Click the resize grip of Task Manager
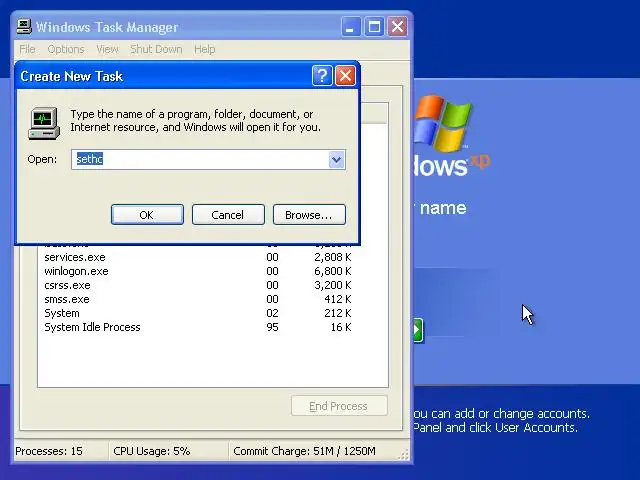 coord(403,455)
